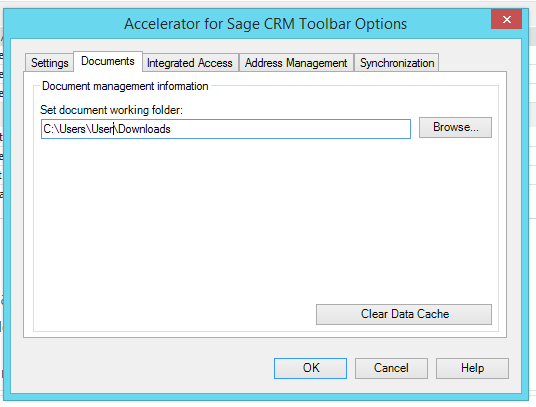Screen dimensions: 536x407
Task: Go to the Address Management tab
Action: 296,63
